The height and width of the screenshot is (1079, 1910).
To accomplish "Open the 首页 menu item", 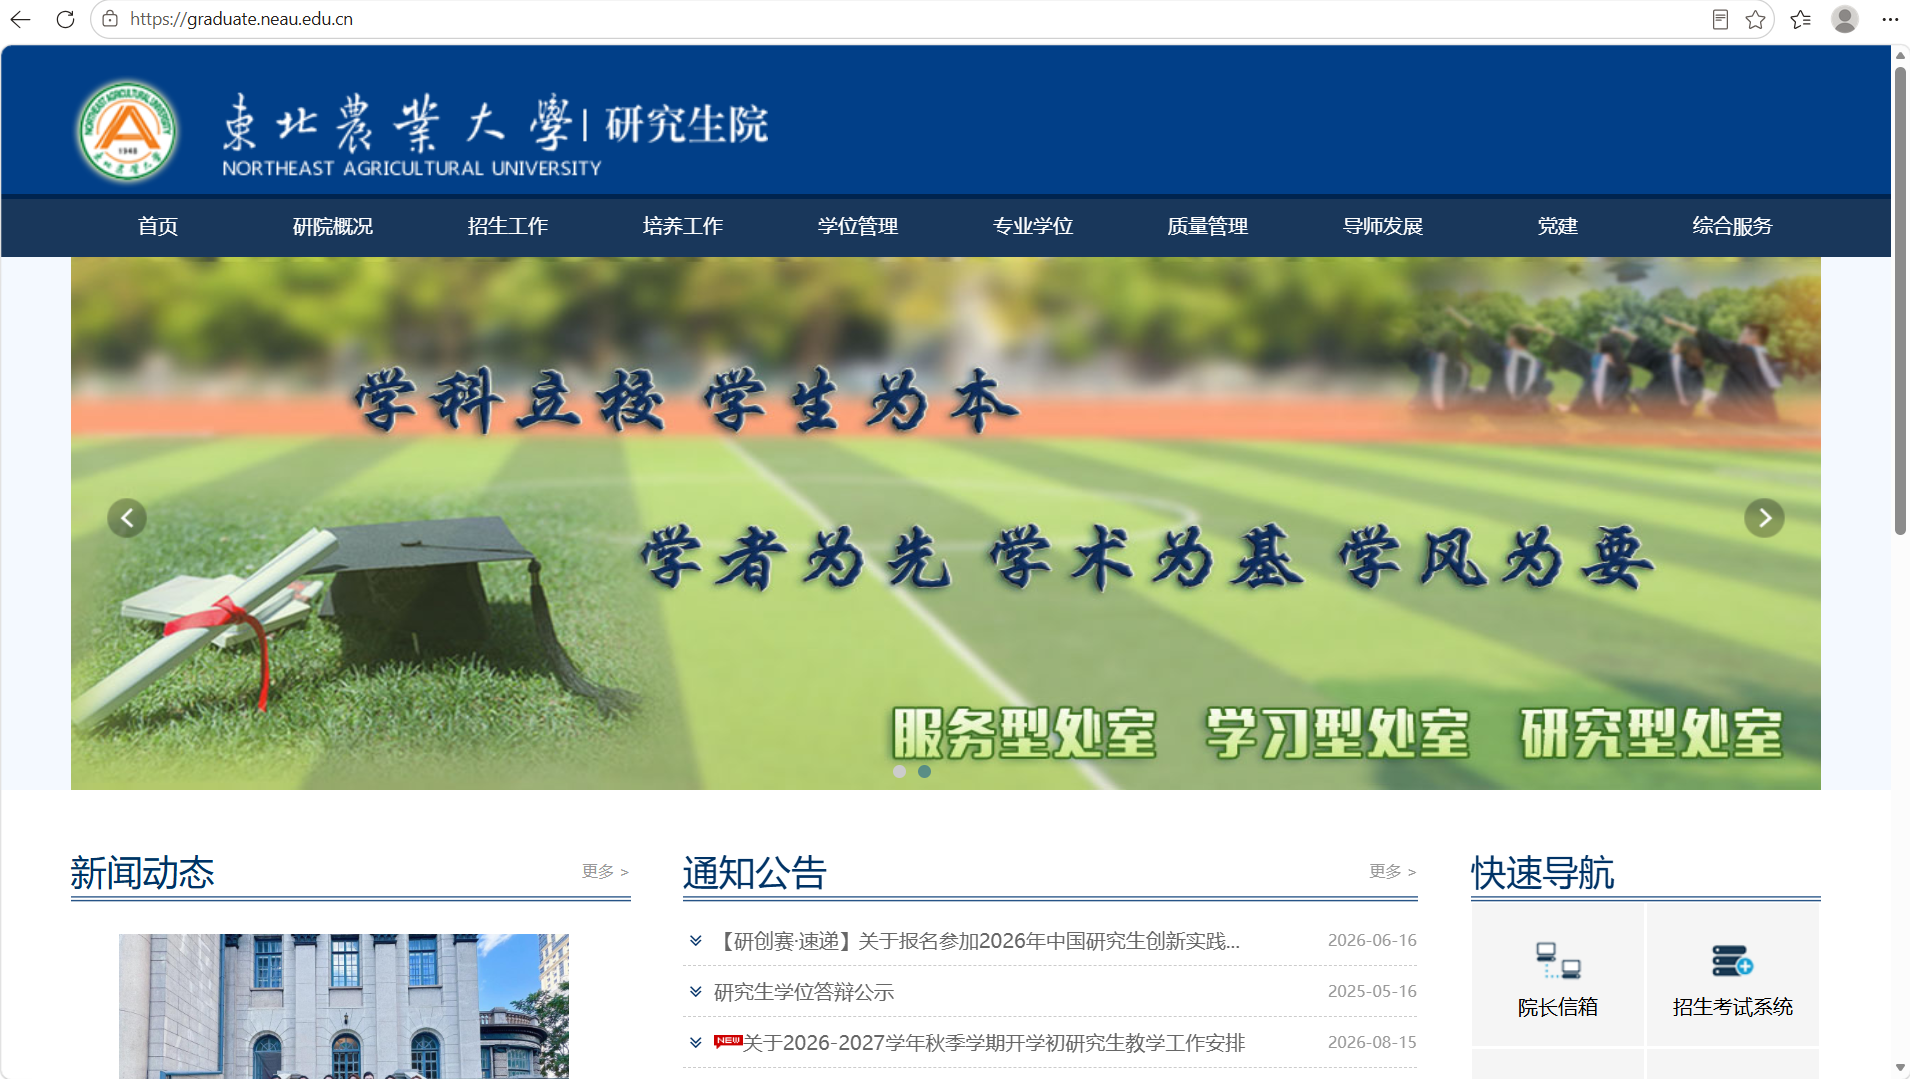I will pyautogui.click(x=158, y=226).
